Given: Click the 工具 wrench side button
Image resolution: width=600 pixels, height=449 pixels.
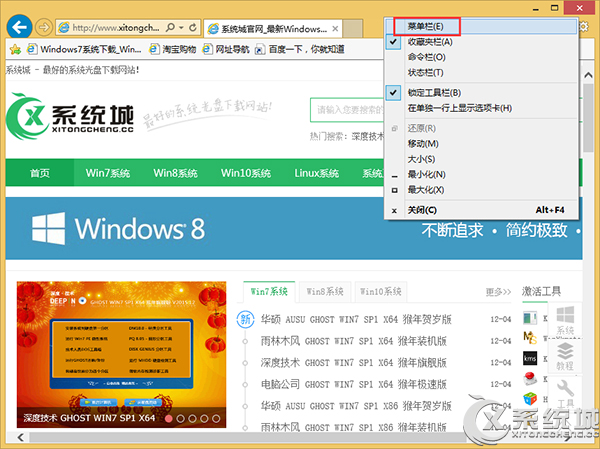Looking at the screenshot, I should click(x=565, y=392).
